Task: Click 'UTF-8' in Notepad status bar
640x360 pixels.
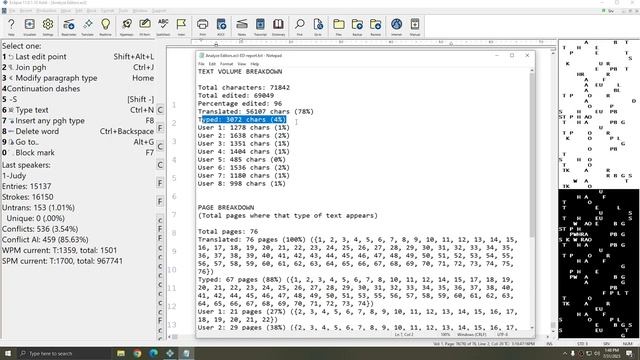Action: [502, 335]
